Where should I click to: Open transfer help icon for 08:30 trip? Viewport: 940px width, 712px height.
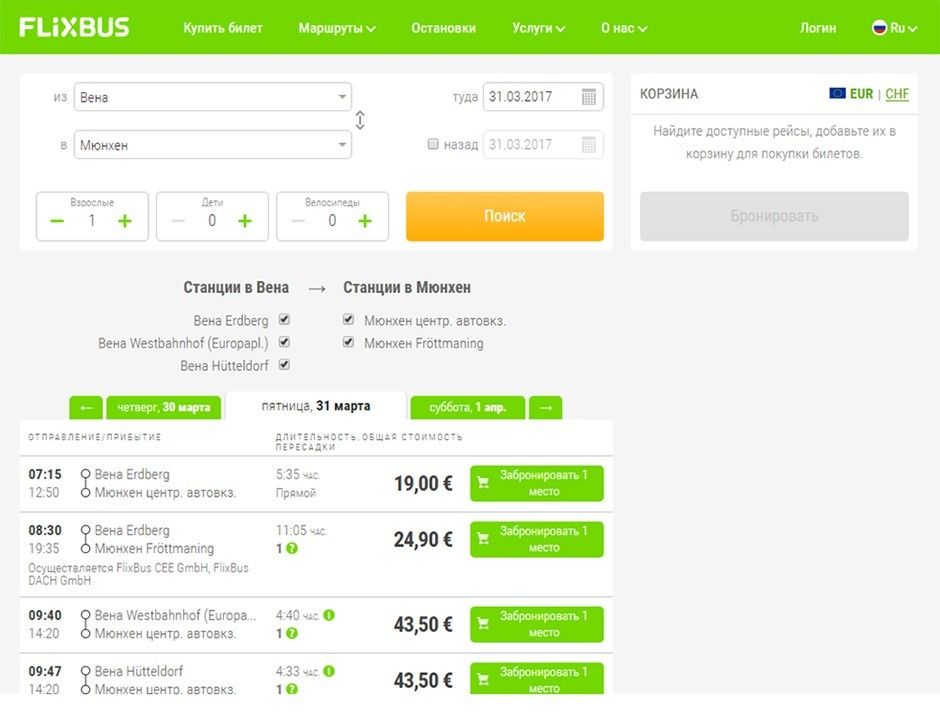[x=291, y=548]
